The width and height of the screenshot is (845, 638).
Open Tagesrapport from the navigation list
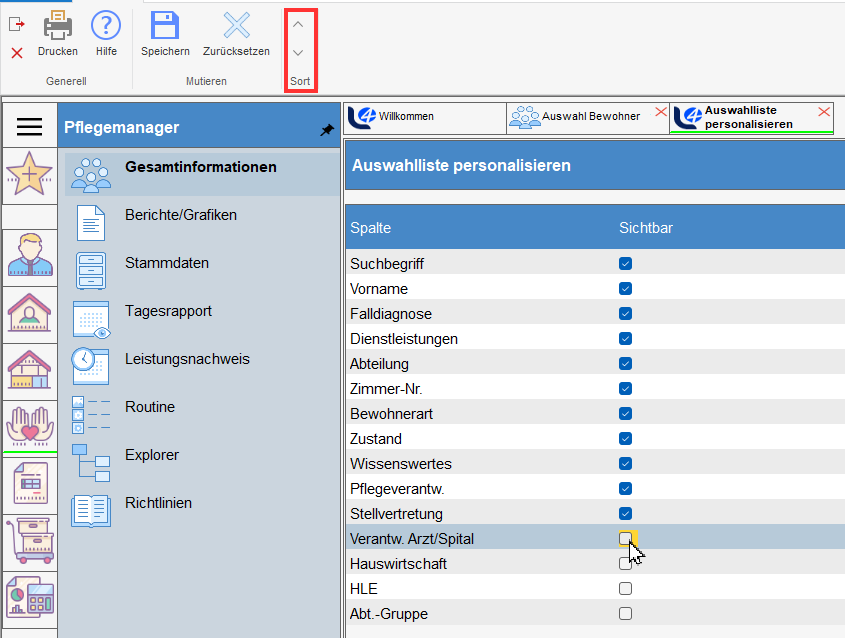tap(168, 311)
